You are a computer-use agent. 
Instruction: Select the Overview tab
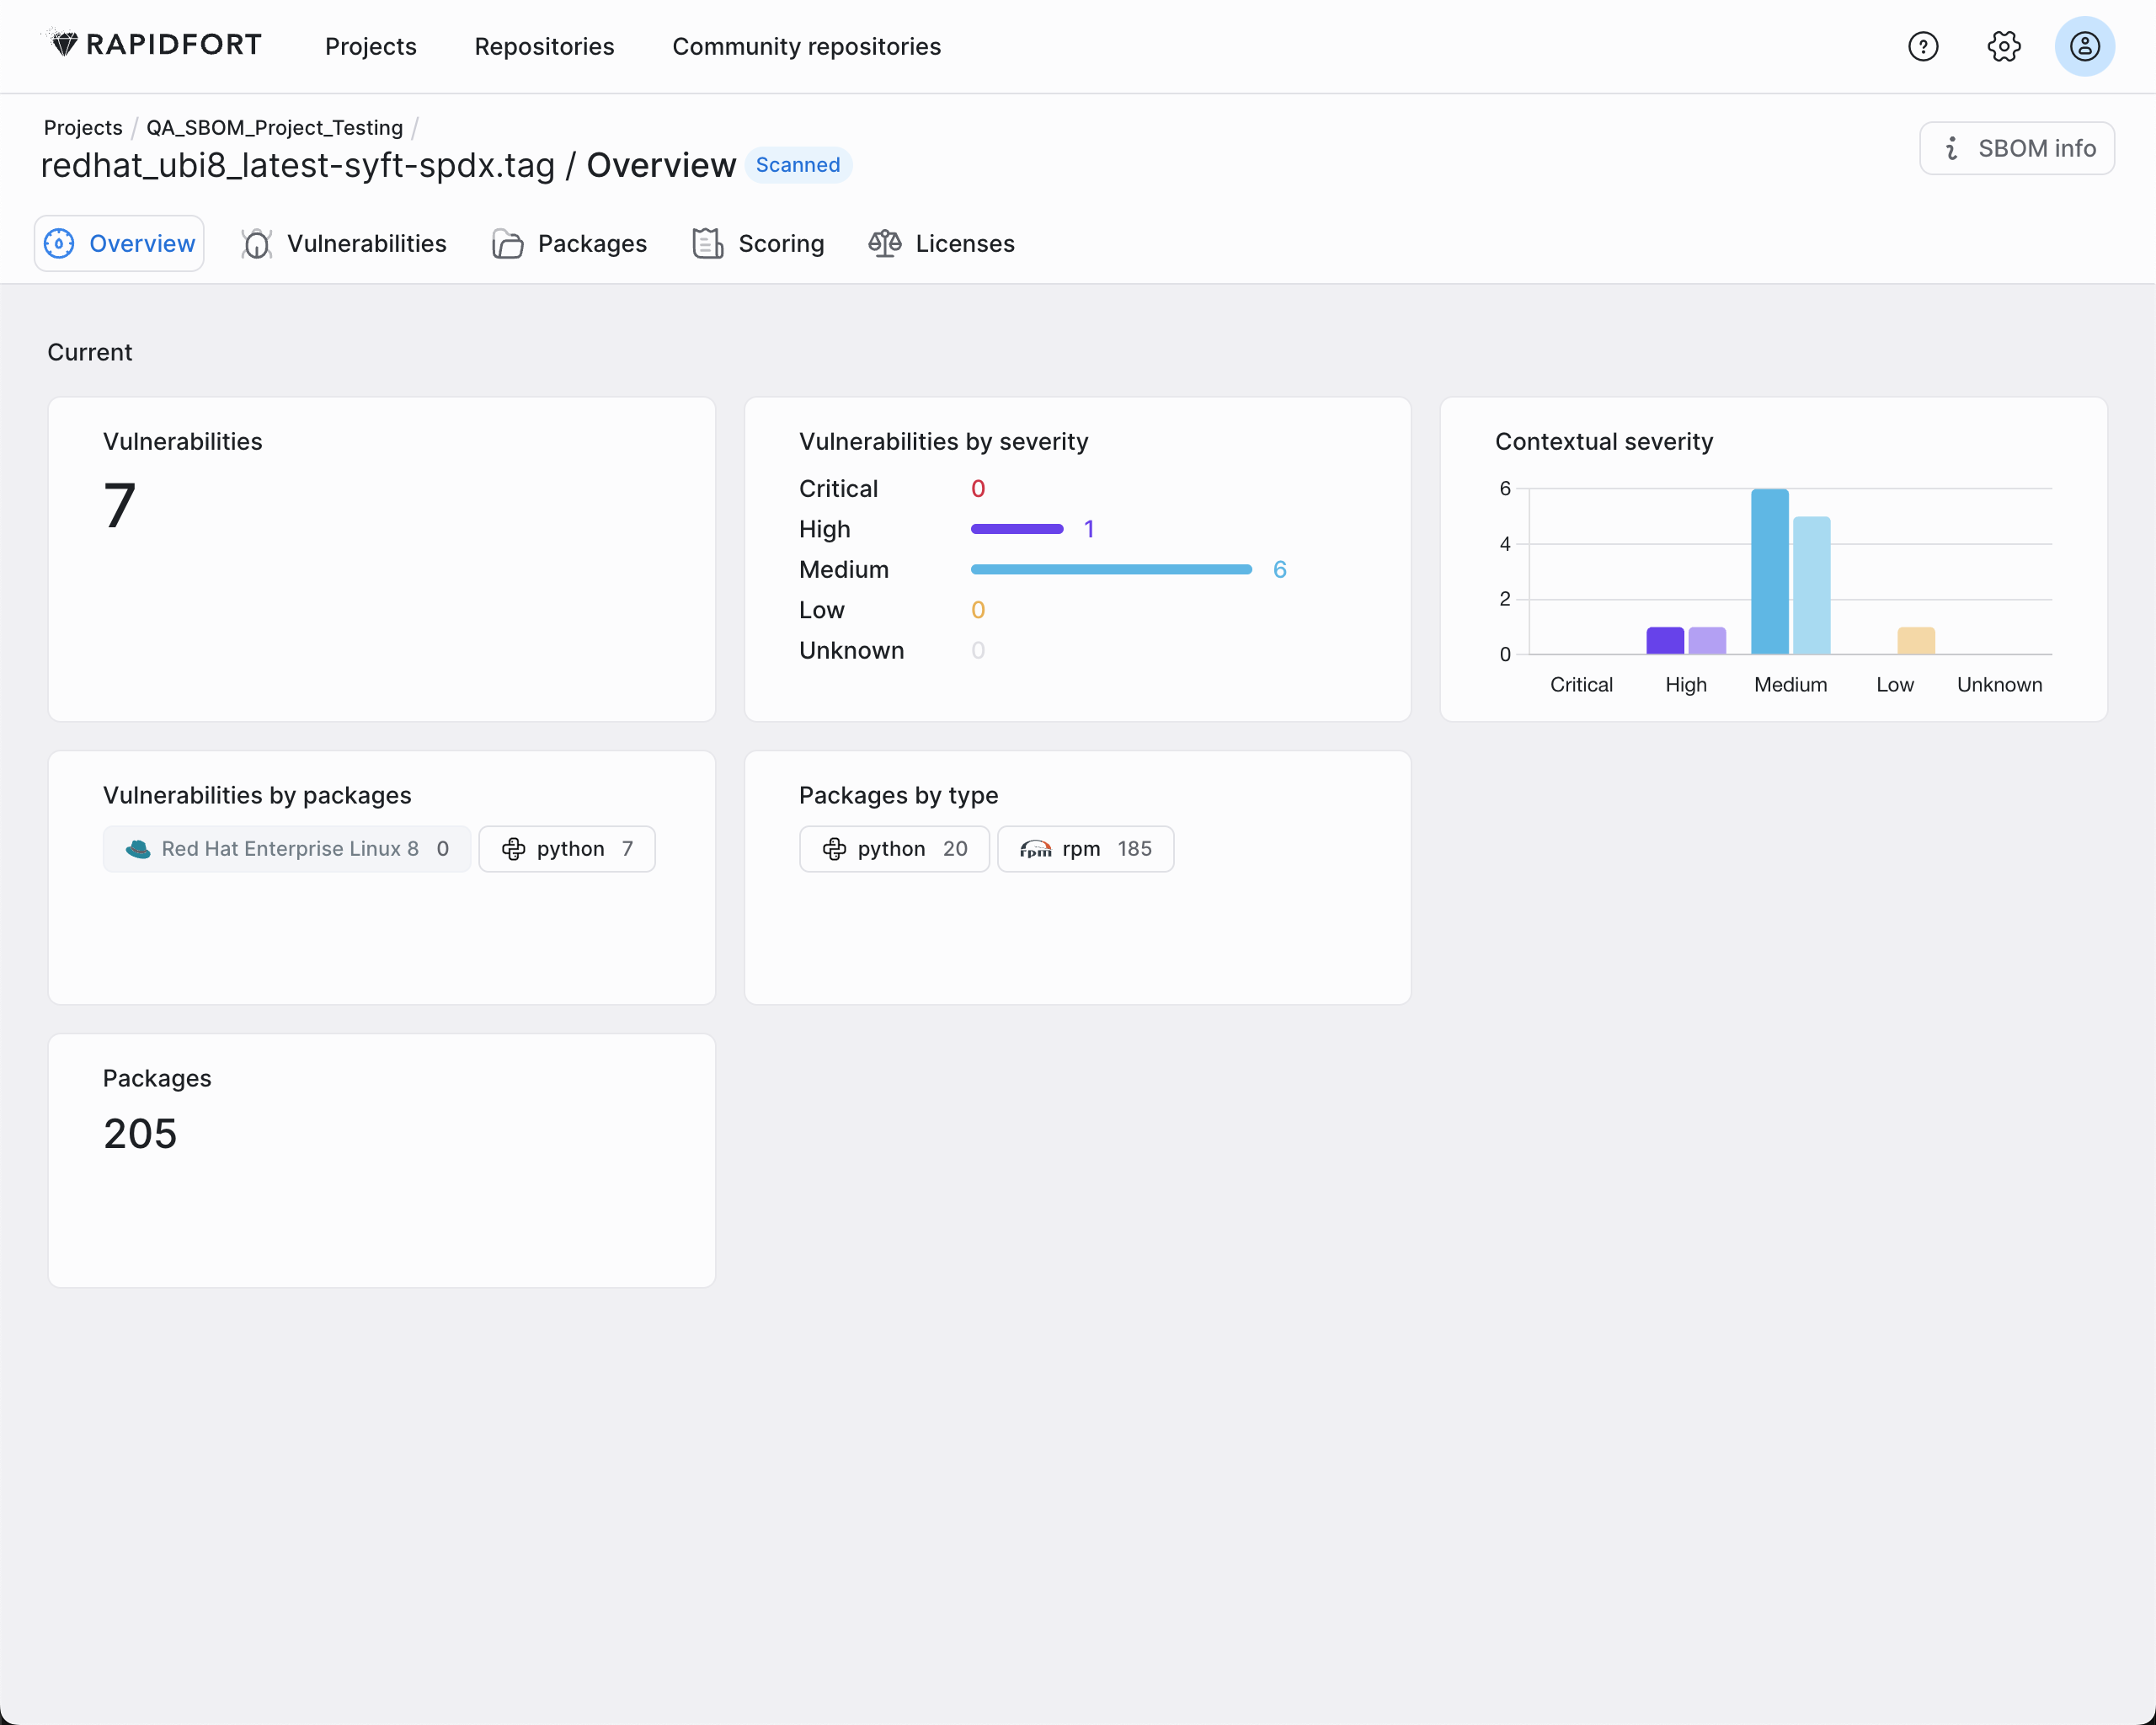click(119, 243)
